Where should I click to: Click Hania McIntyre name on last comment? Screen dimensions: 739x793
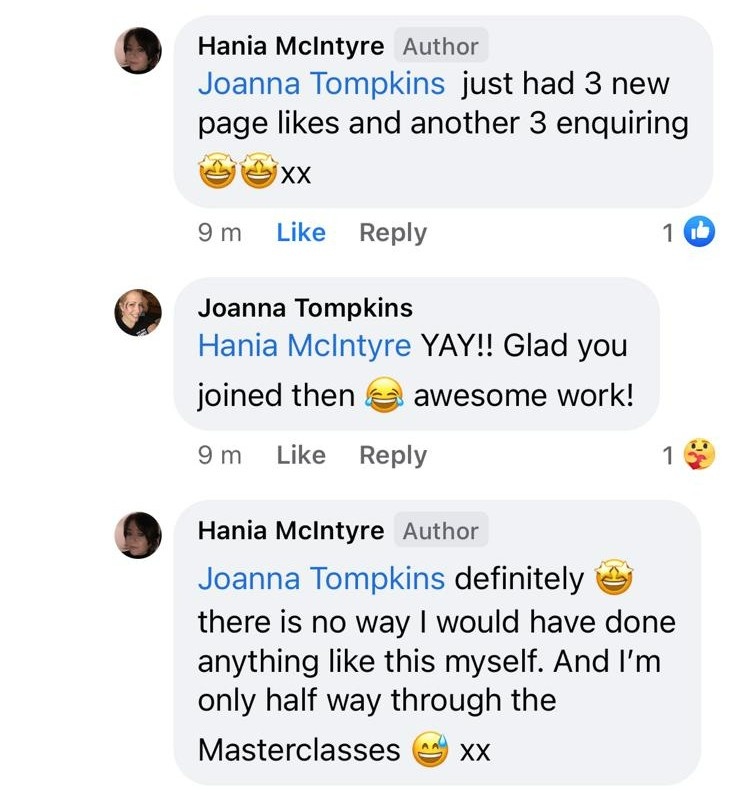pyautogui.click(x=291, y=531)
